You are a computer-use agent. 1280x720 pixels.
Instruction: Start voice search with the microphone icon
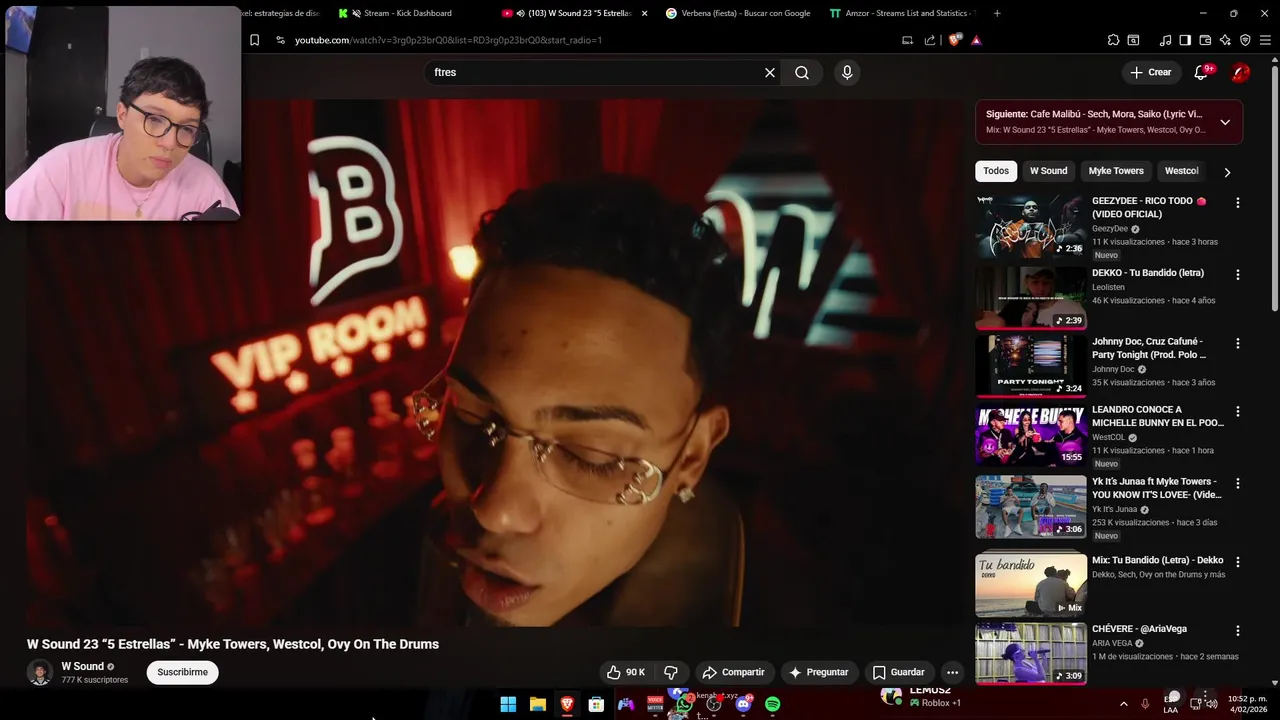pos(847,72)
